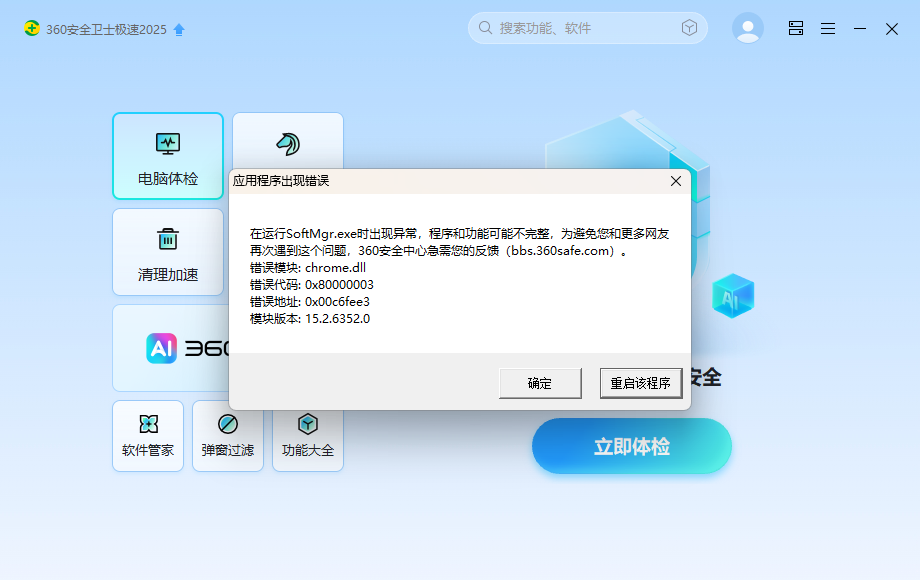Screen dimensions: 920x580
Task: Minimize the 360 Security Guard window
Action: [x=860, y=28]
